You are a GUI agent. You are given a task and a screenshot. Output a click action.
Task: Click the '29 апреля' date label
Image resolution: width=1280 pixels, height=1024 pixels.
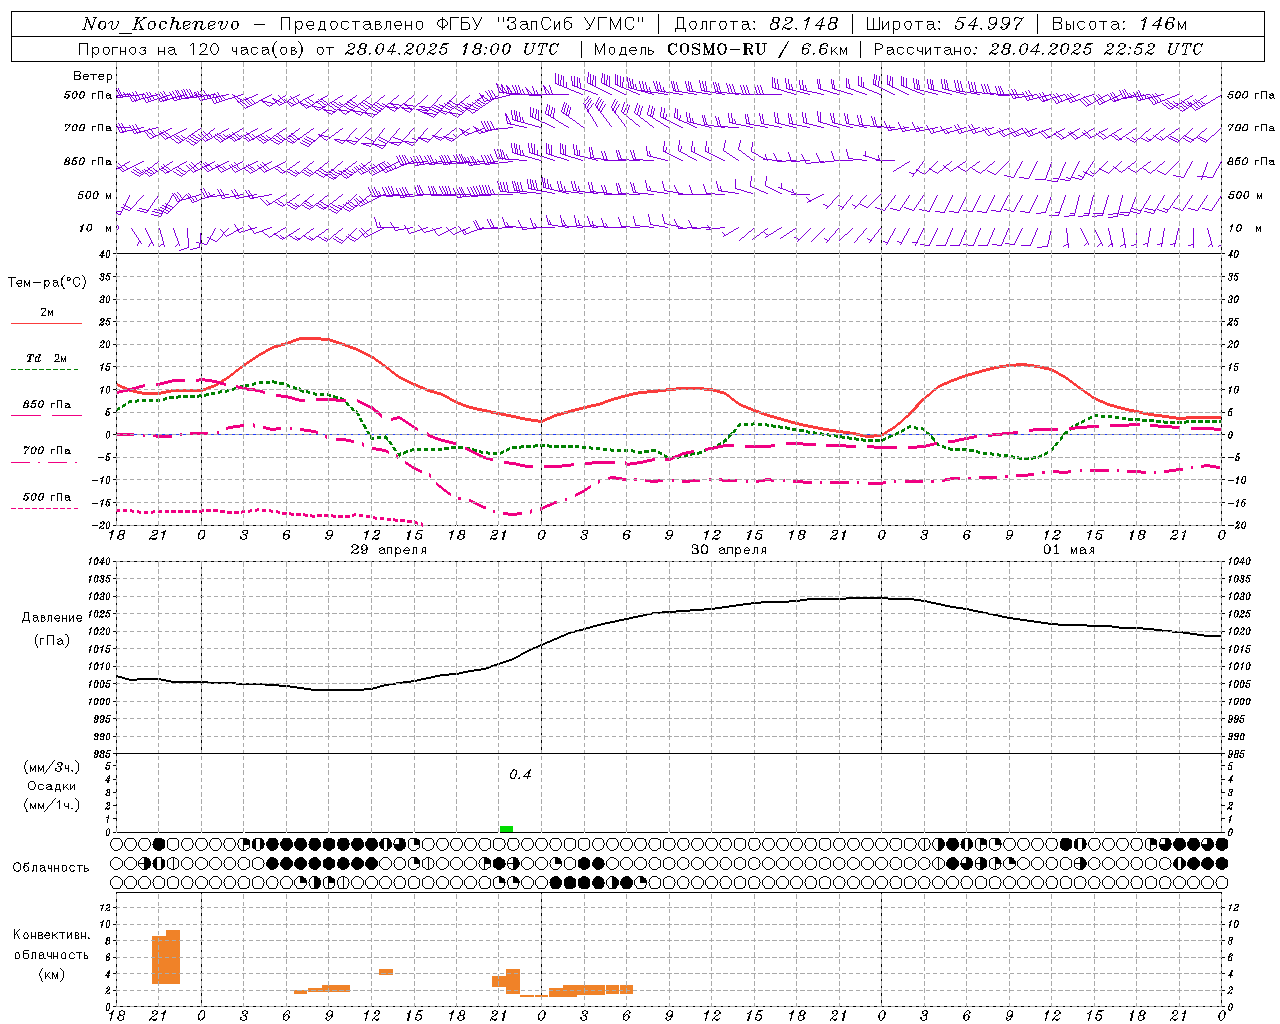(x=388, y=550)
